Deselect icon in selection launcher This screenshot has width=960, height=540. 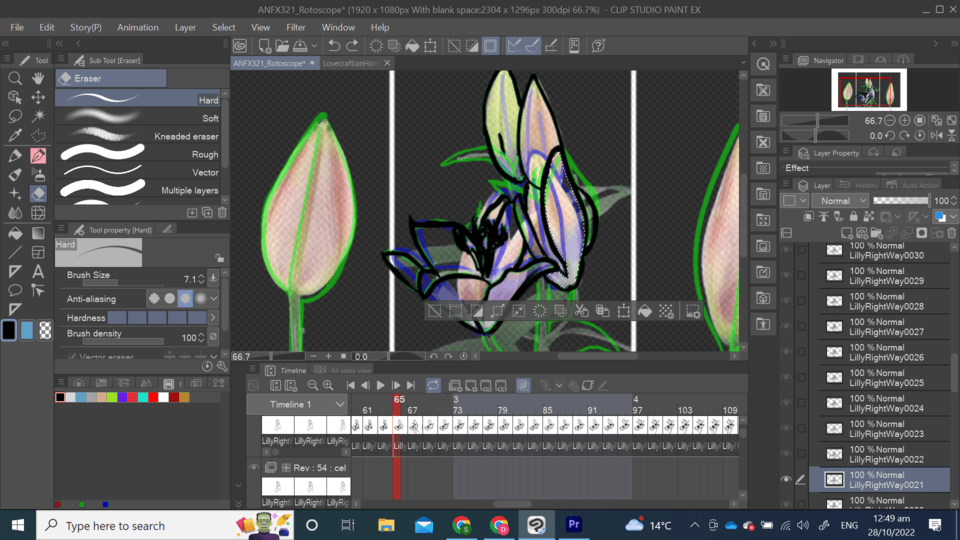[x=435, y=311]
